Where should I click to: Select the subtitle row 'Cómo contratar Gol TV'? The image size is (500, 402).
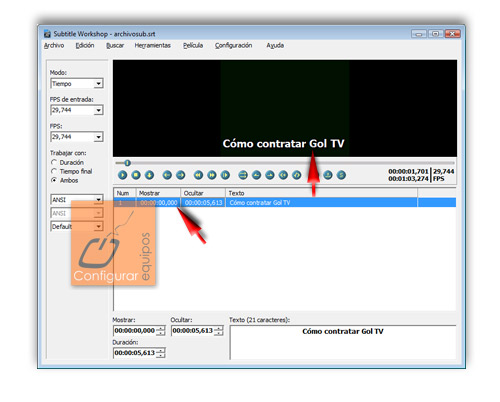285,202
